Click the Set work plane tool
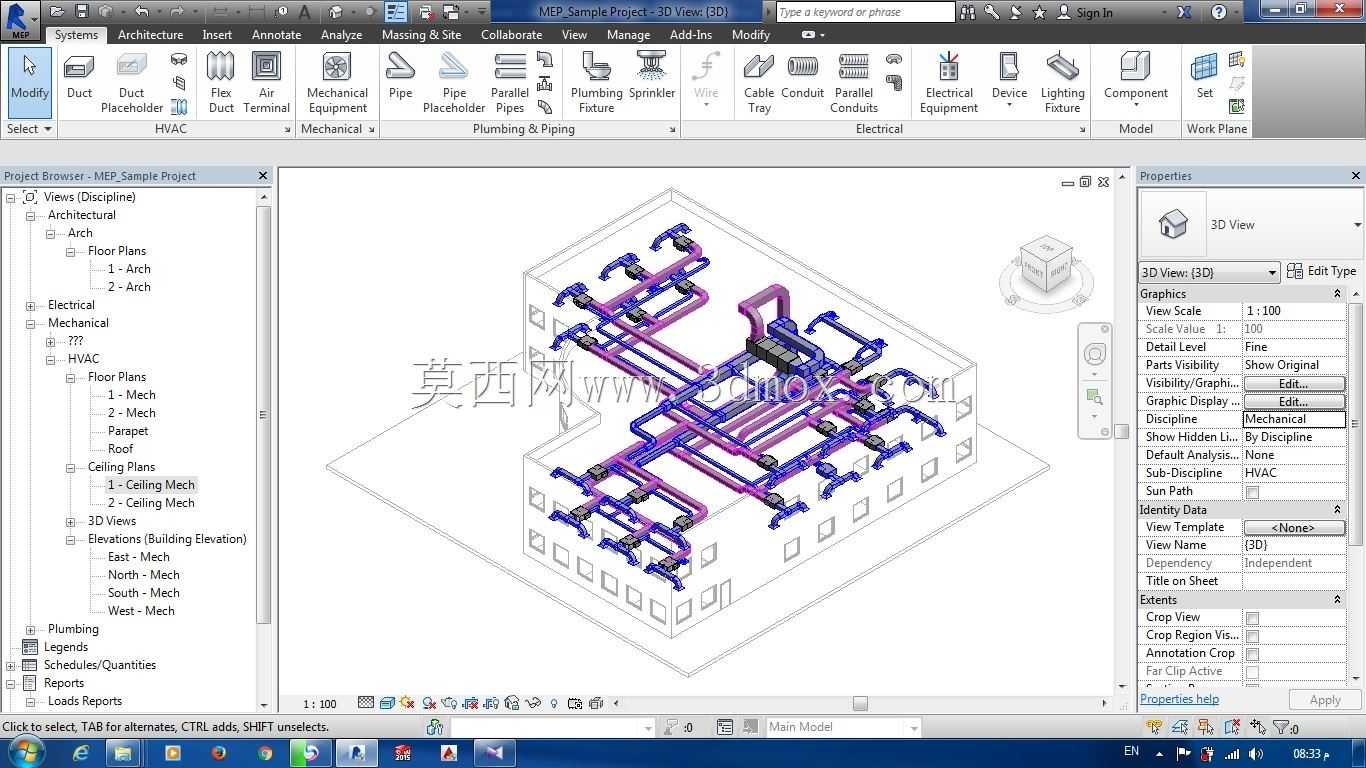 tap(1204, 78)
